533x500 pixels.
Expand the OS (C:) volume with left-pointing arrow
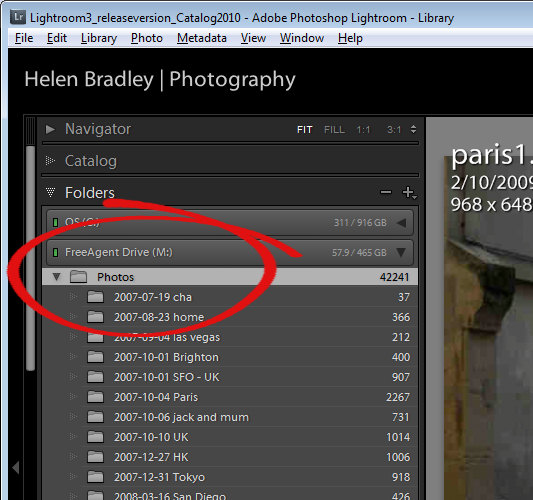click(x=401, y=223)
